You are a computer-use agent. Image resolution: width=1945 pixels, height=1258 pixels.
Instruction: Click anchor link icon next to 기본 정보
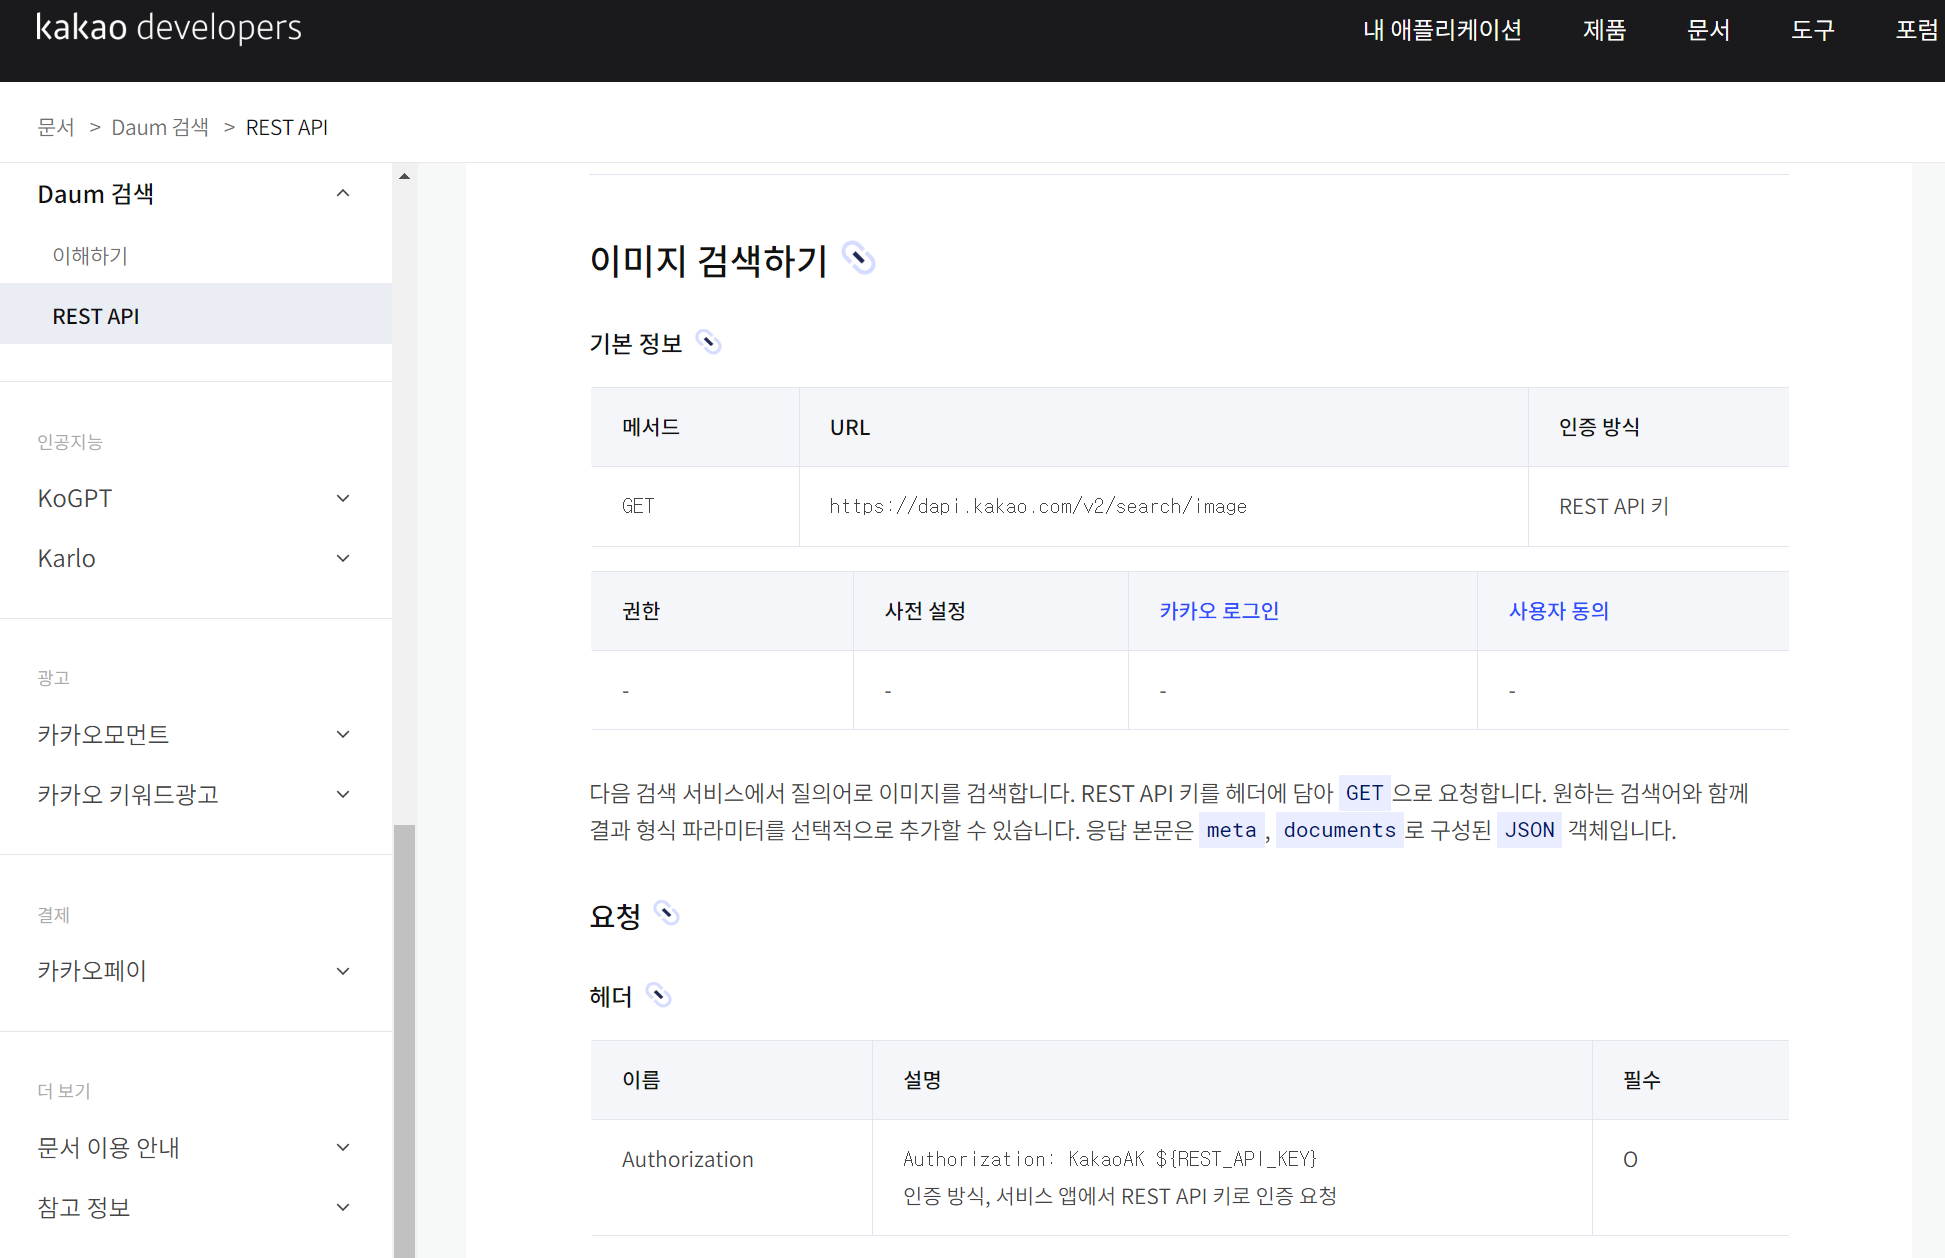point(708,343)
